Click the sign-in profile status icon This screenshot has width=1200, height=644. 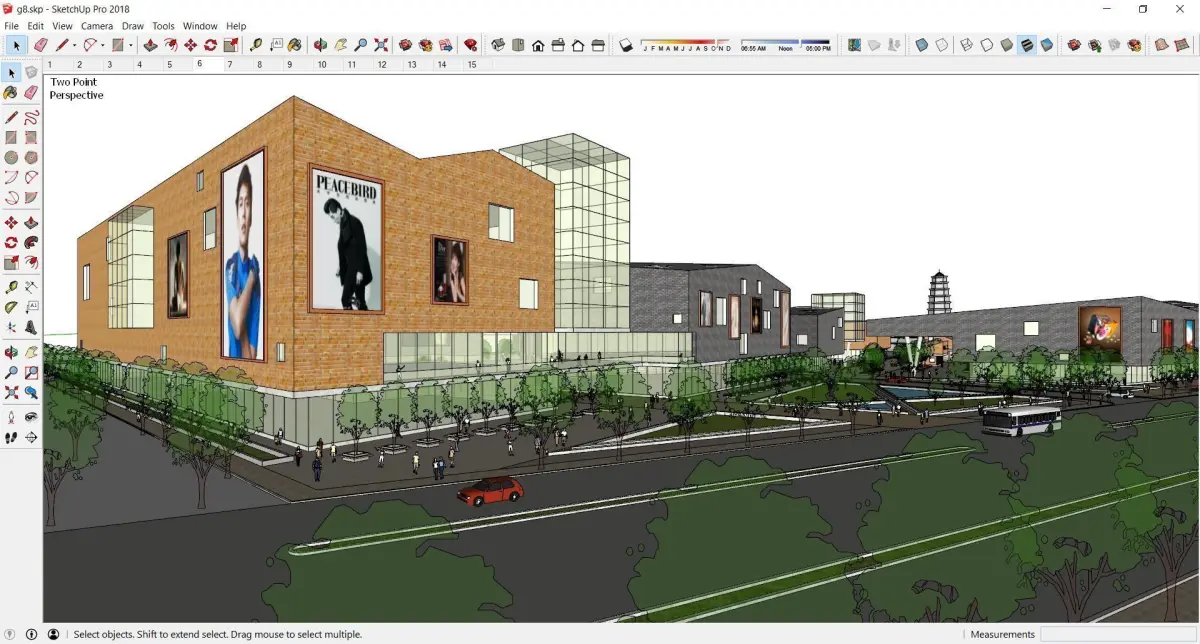pyautogui.click(x=53, y=634)
